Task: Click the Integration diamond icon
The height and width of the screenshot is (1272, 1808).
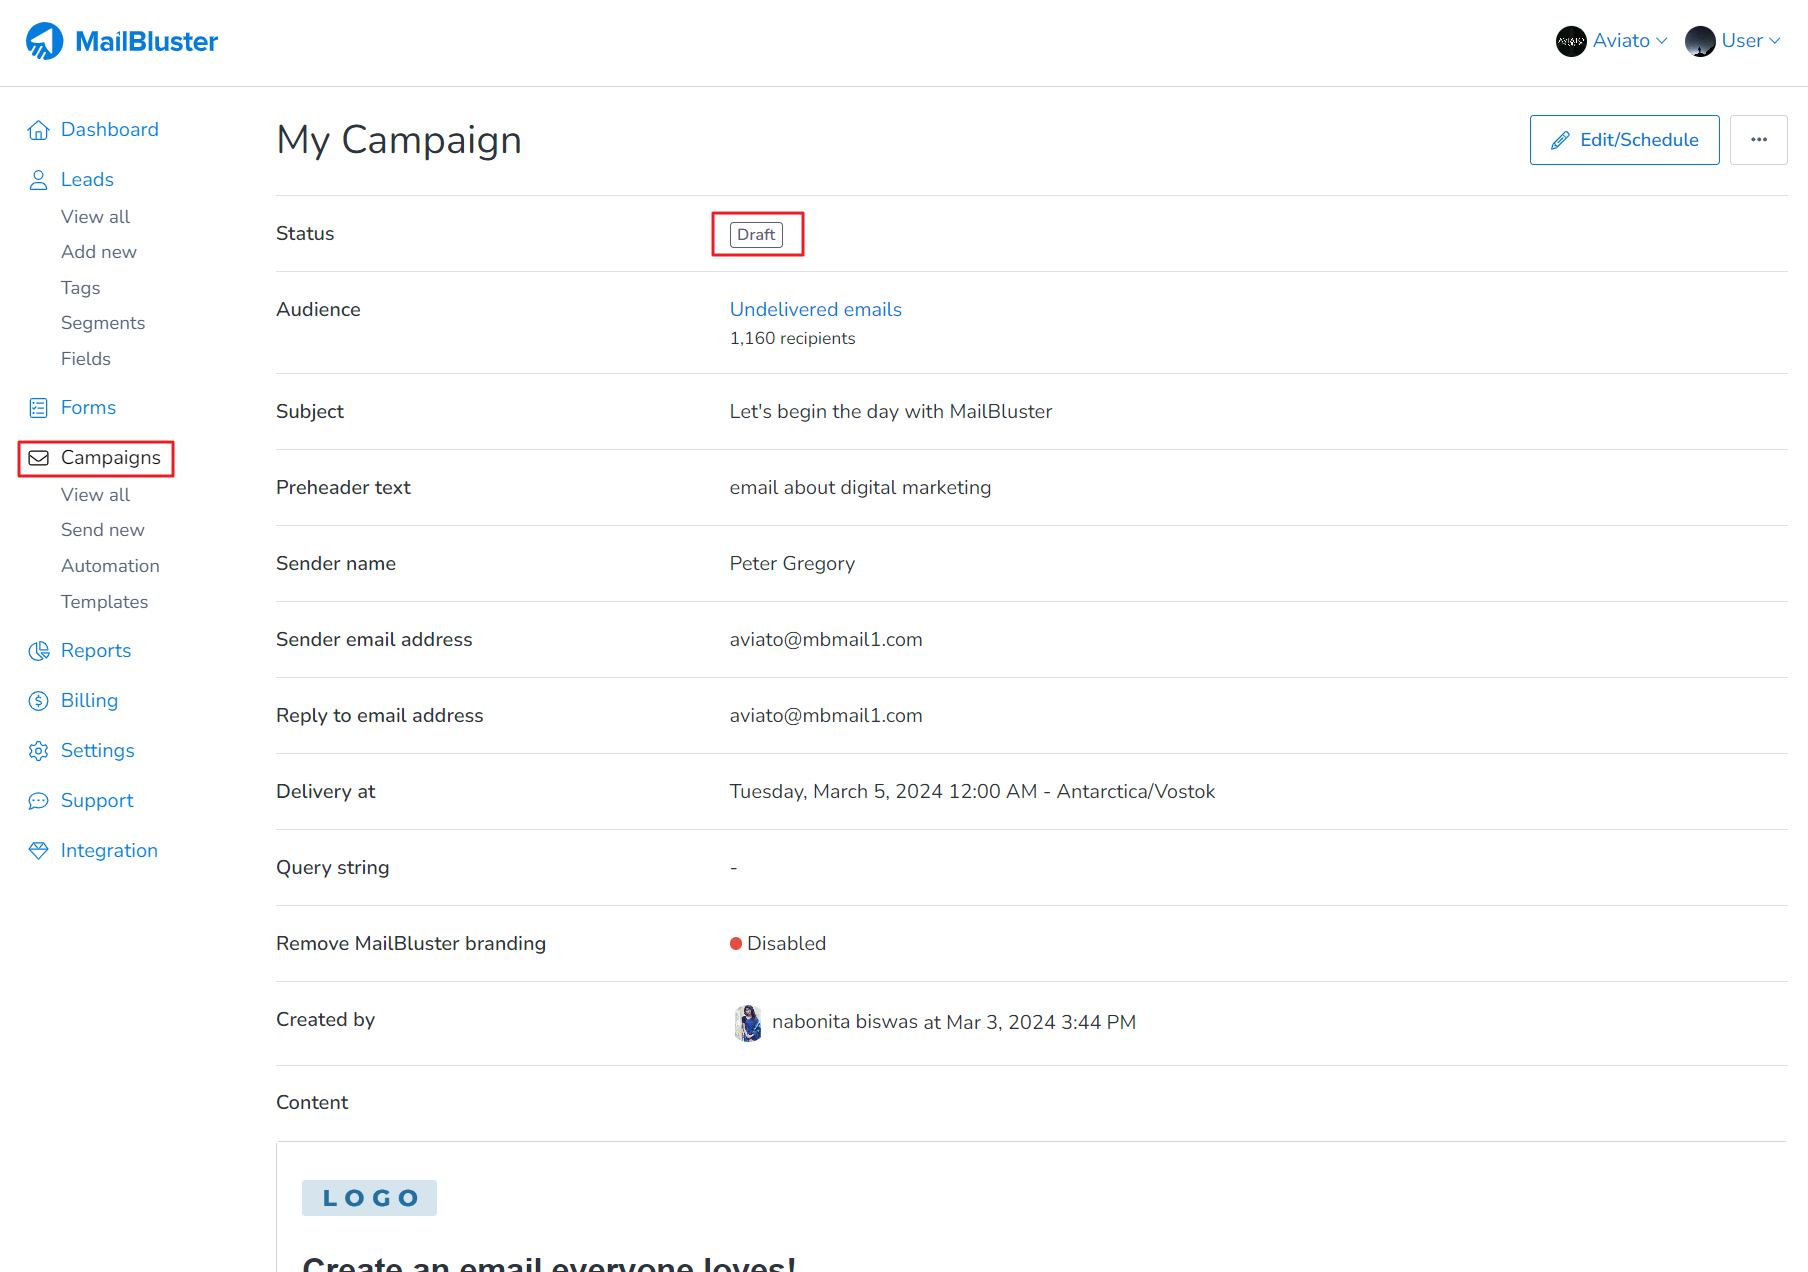Action: click(x=38, y=851)
